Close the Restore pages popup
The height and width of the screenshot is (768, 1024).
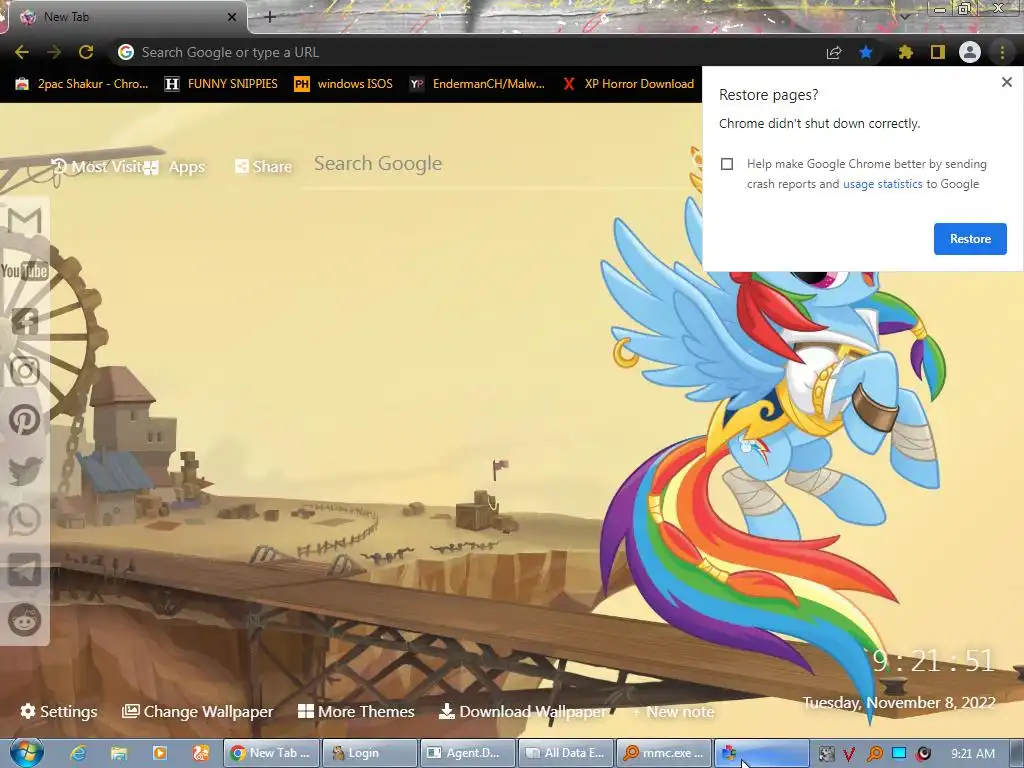pos(1006,82)
